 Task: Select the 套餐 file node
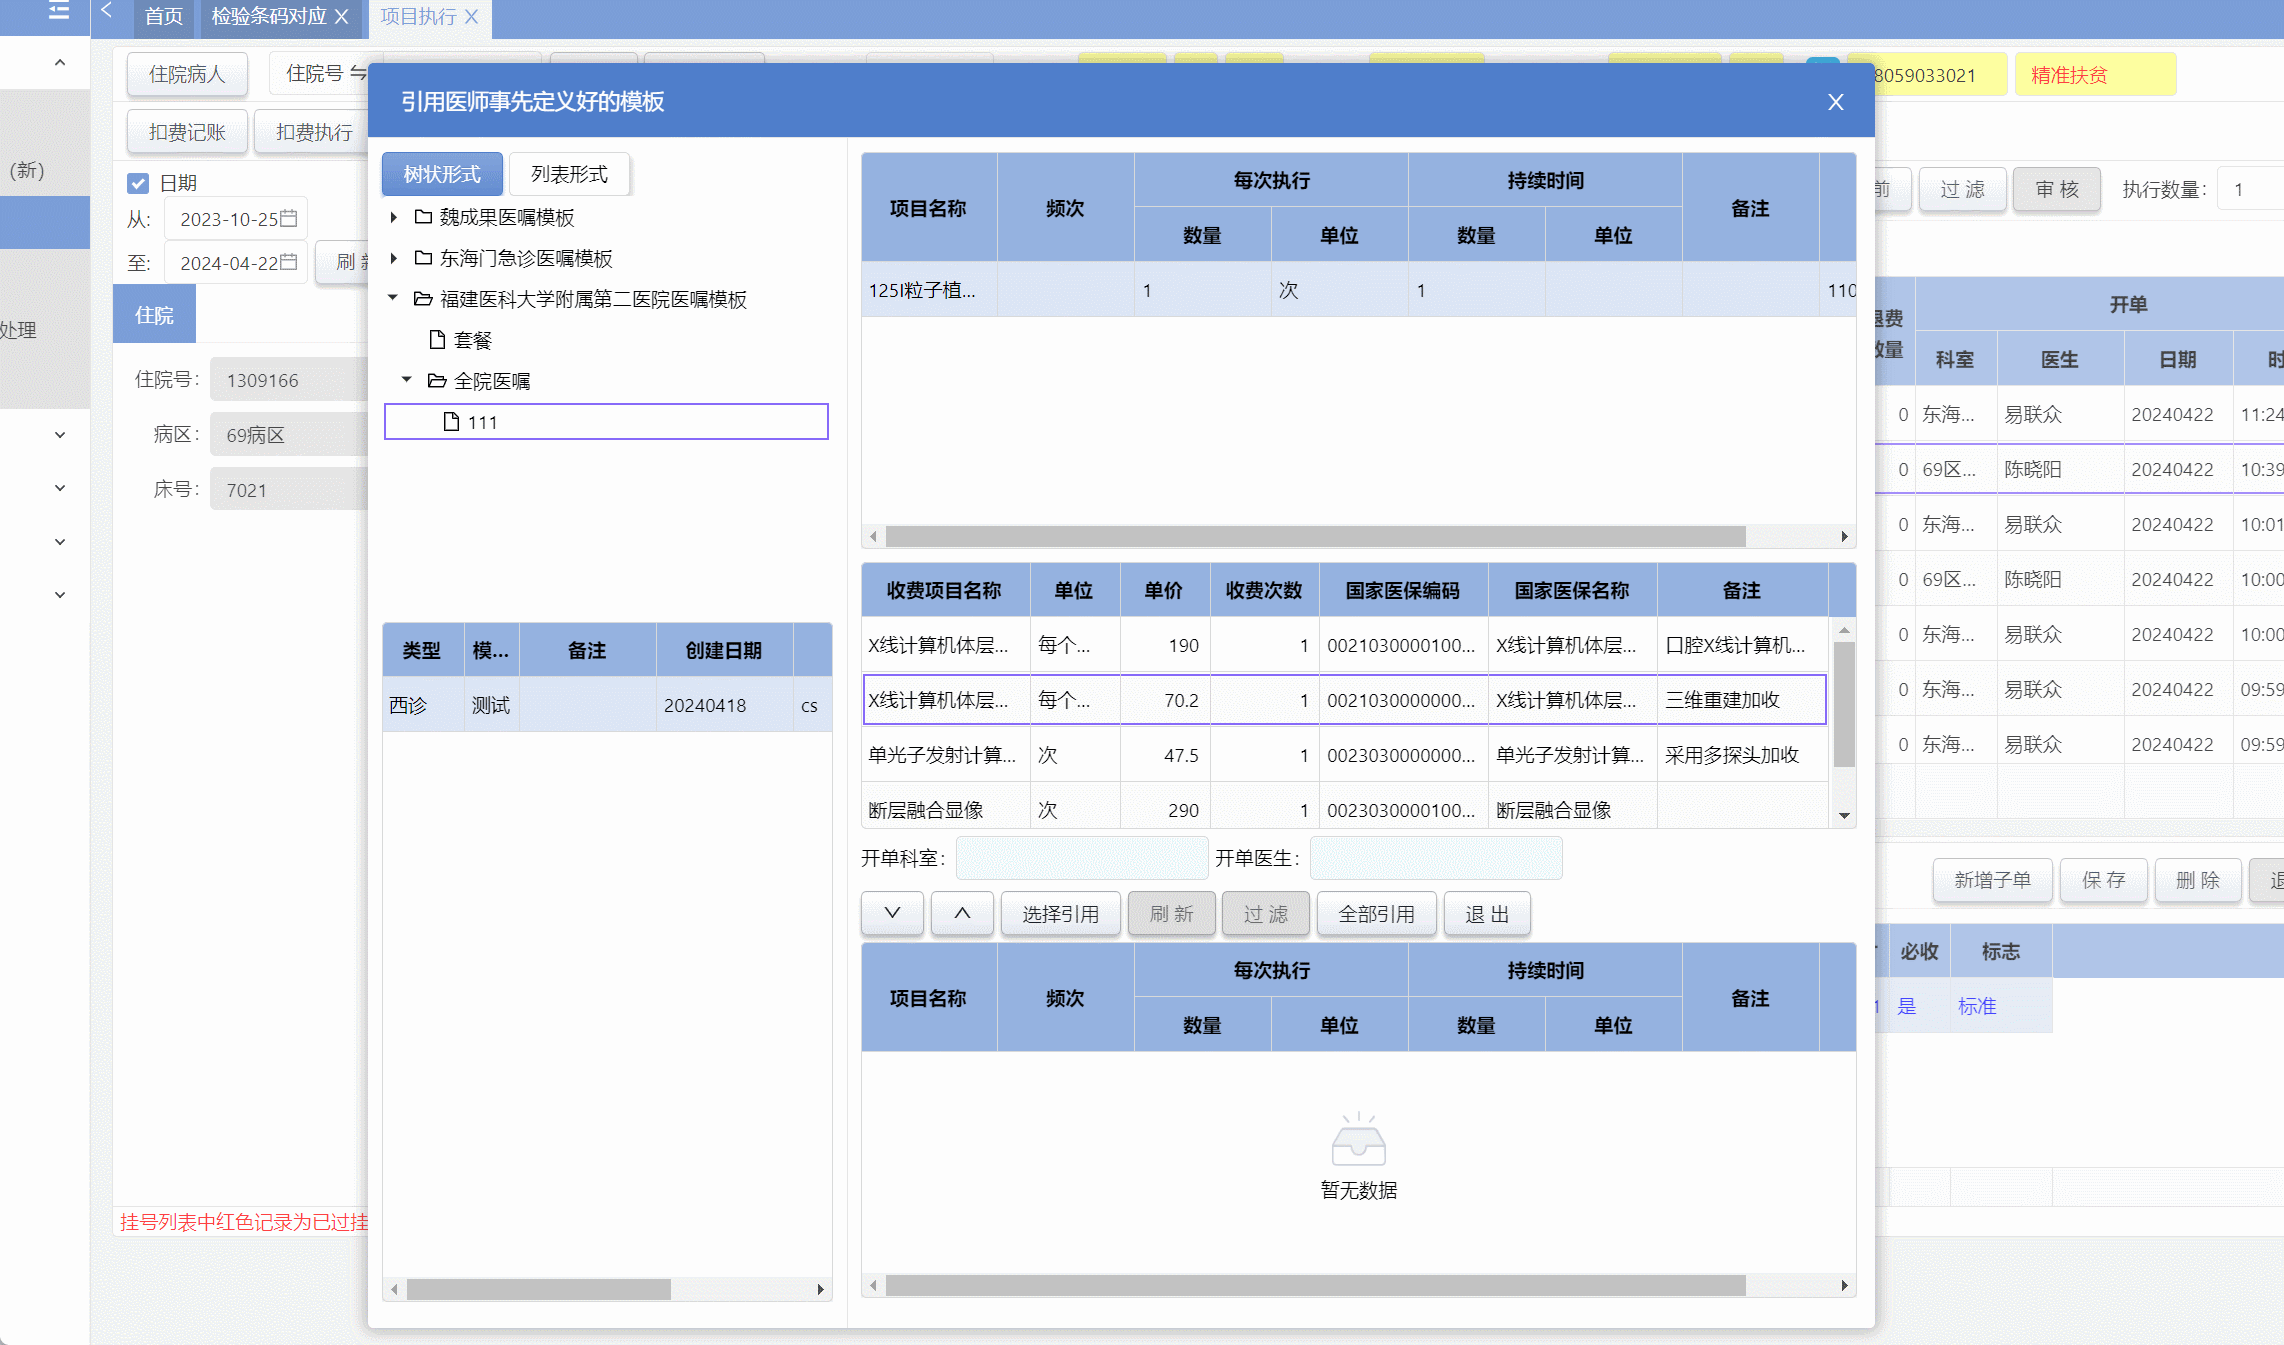click(472, 340)
